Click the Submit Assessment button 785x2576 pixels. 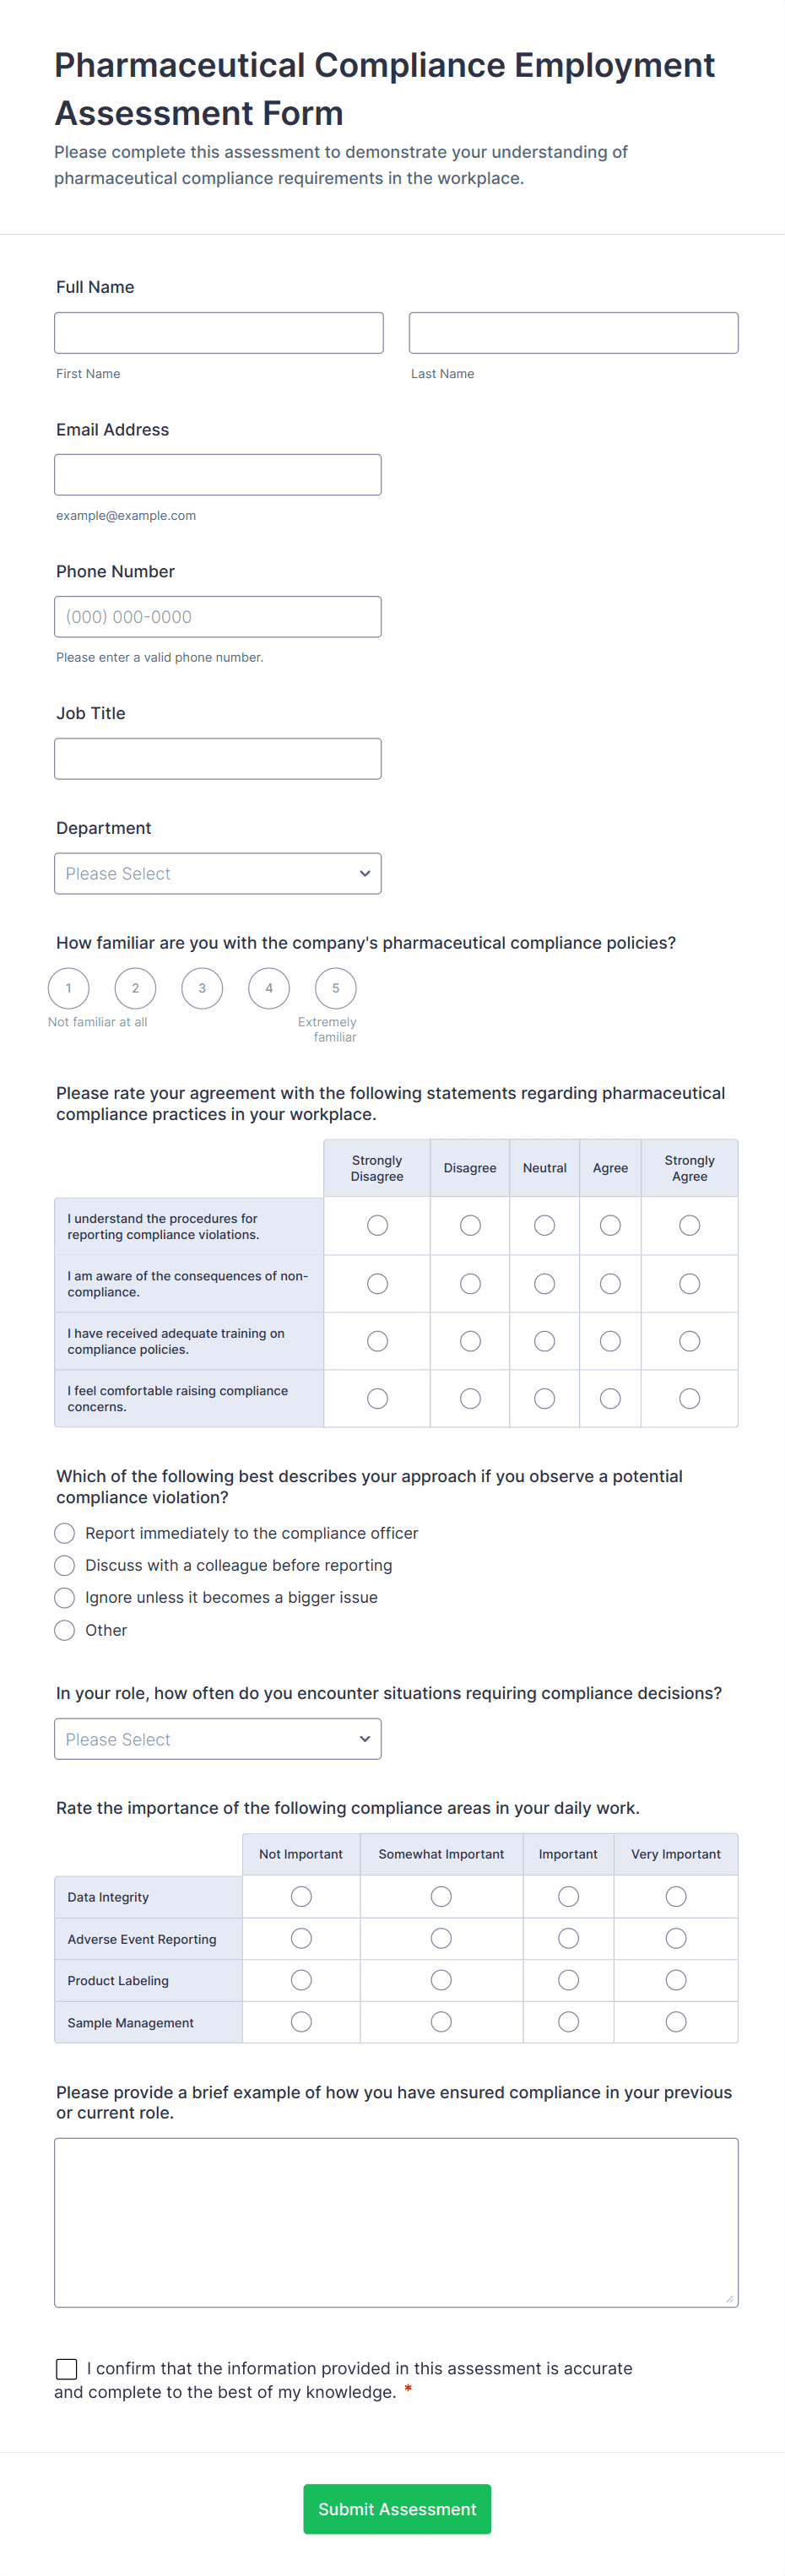click(397, 2508)
